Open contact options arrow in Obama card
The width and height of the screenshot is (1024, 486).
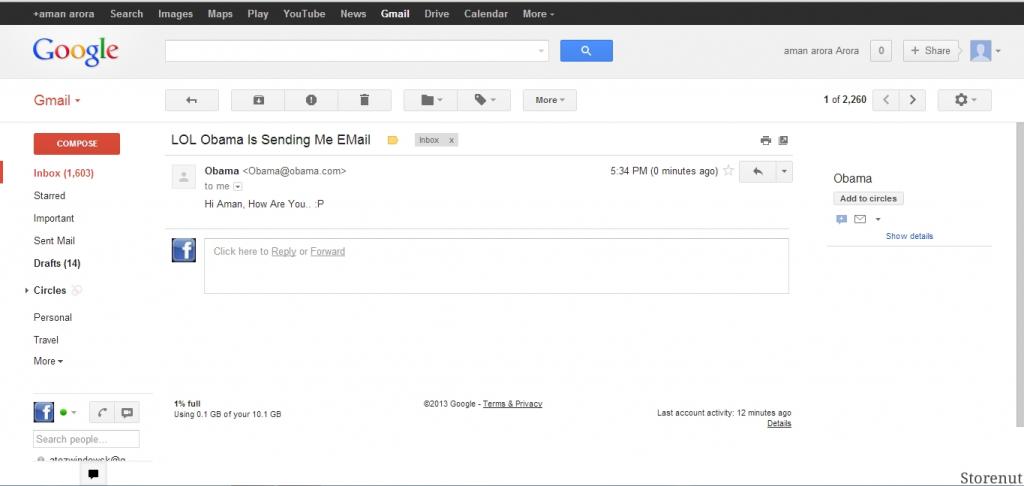pos(878,219)
